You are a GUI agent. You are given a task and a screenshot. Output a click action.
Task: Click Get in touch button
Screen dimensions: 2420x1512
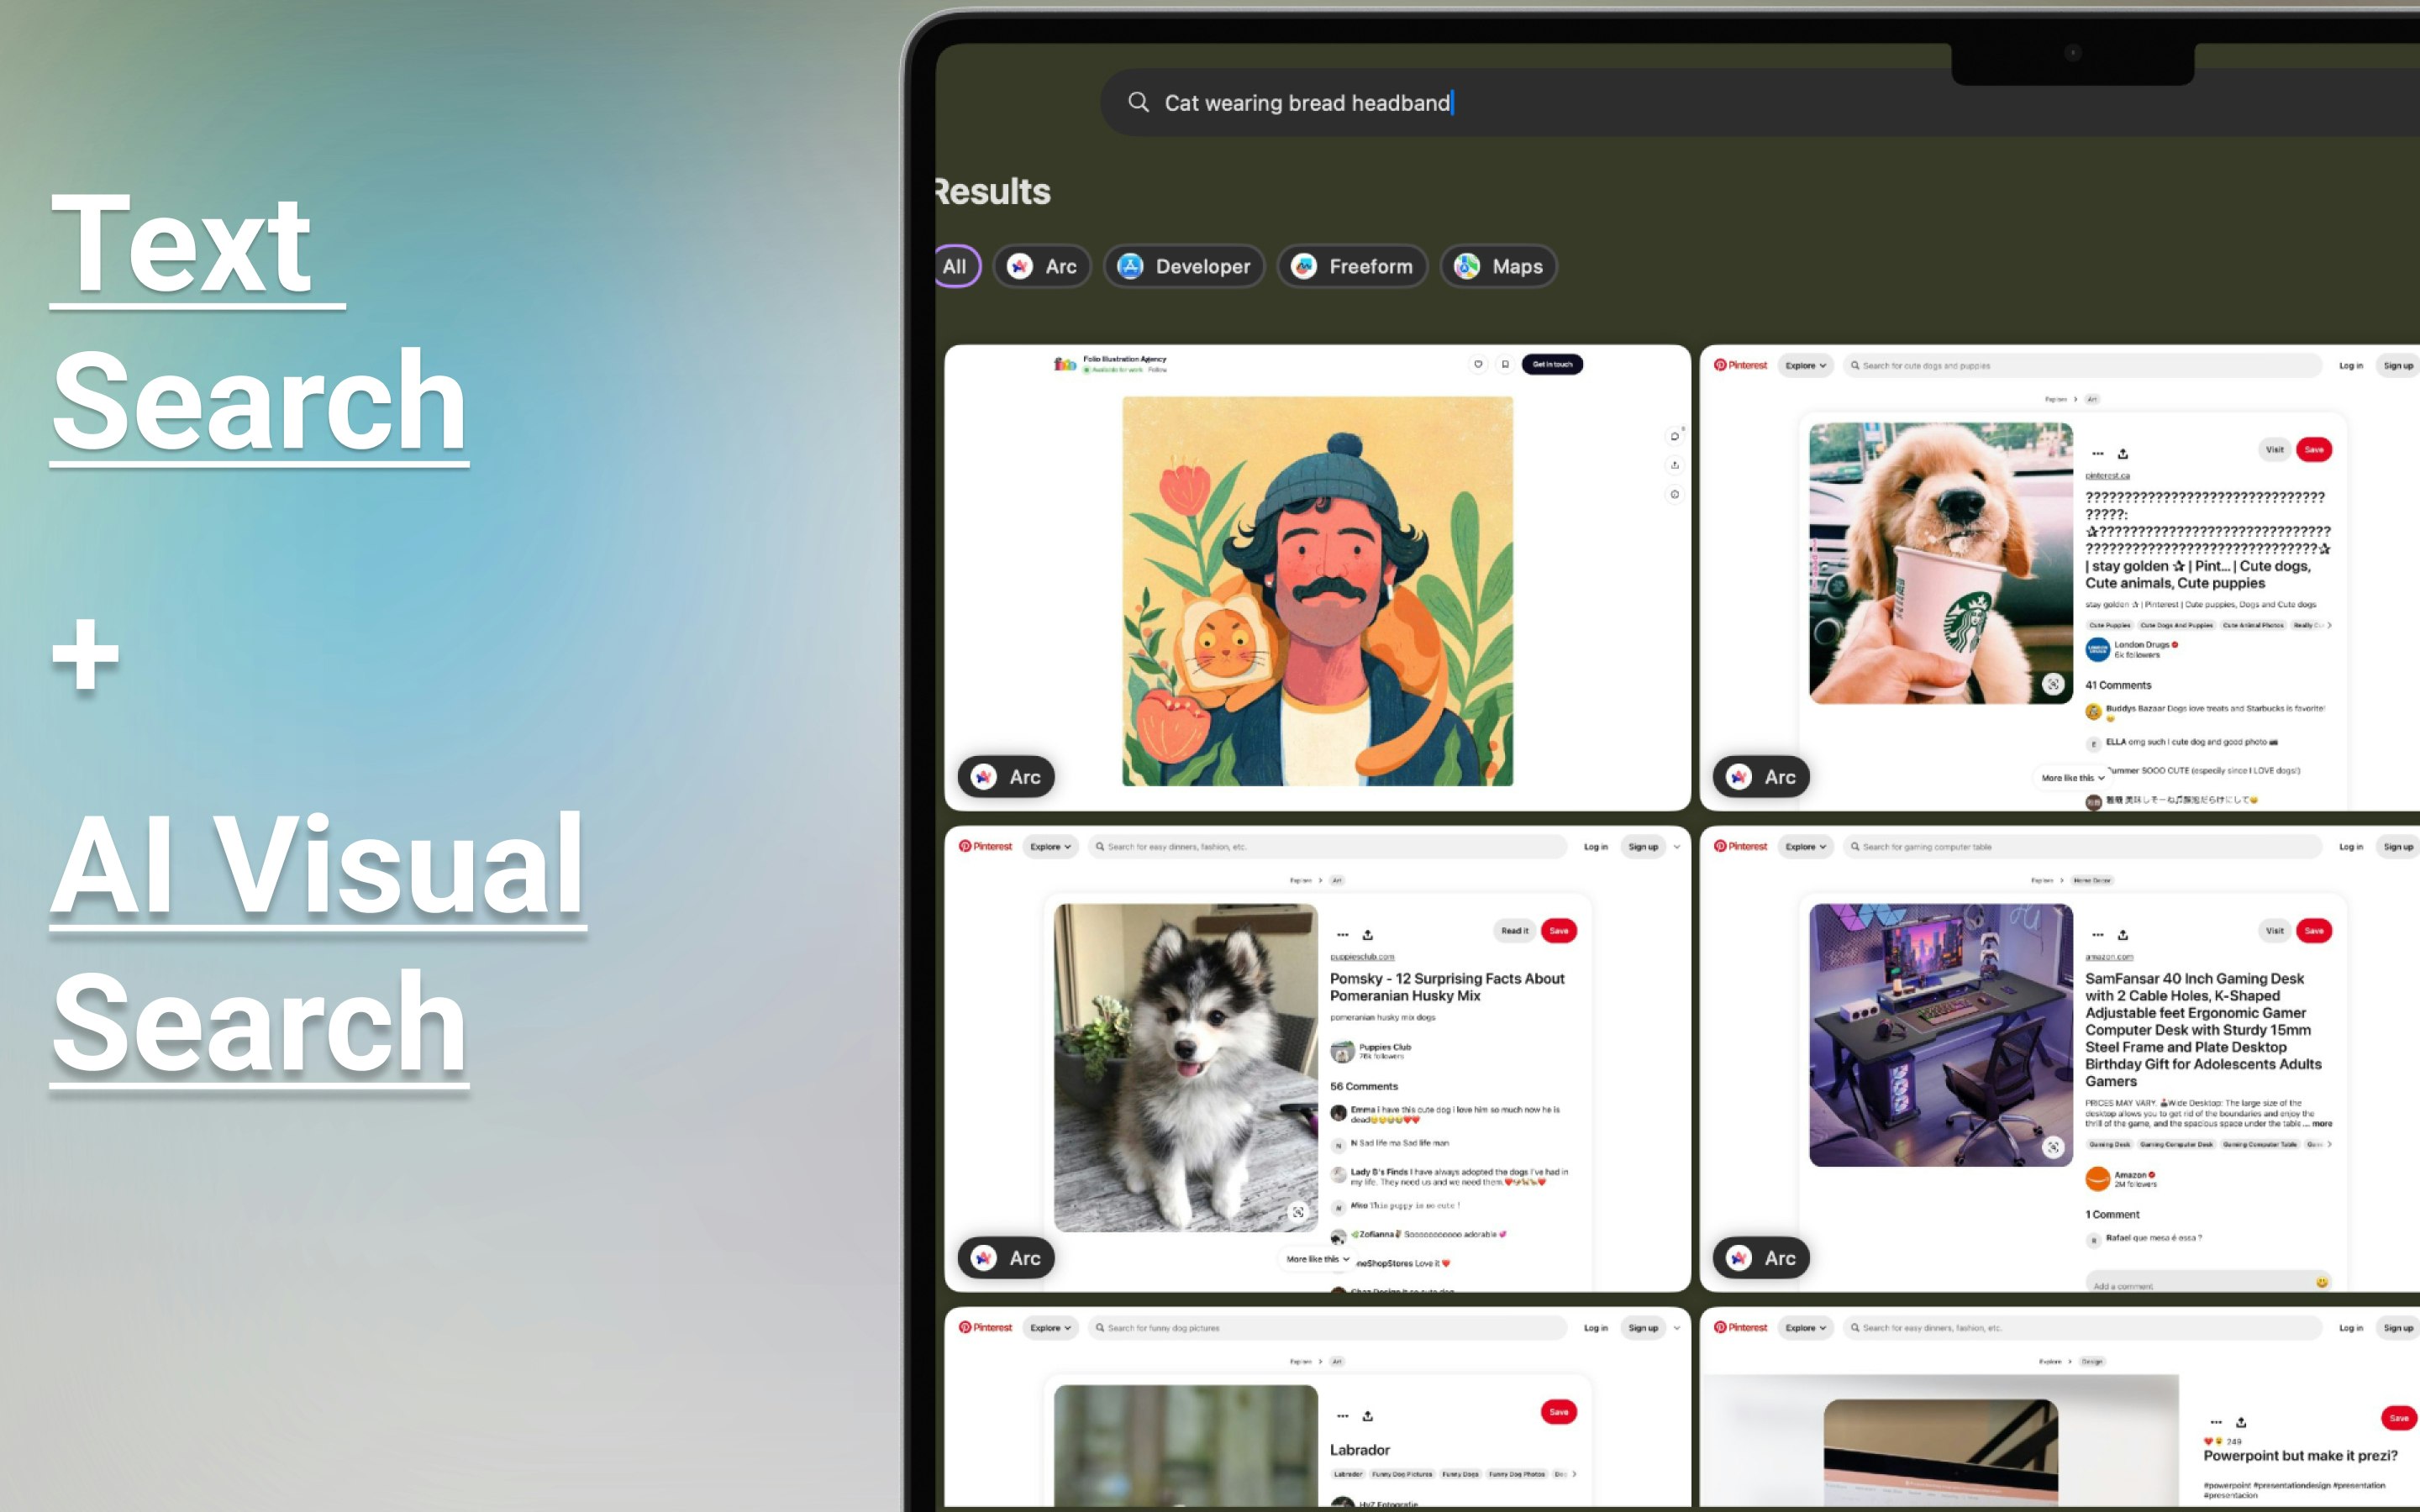click(x=1552, y=365)
